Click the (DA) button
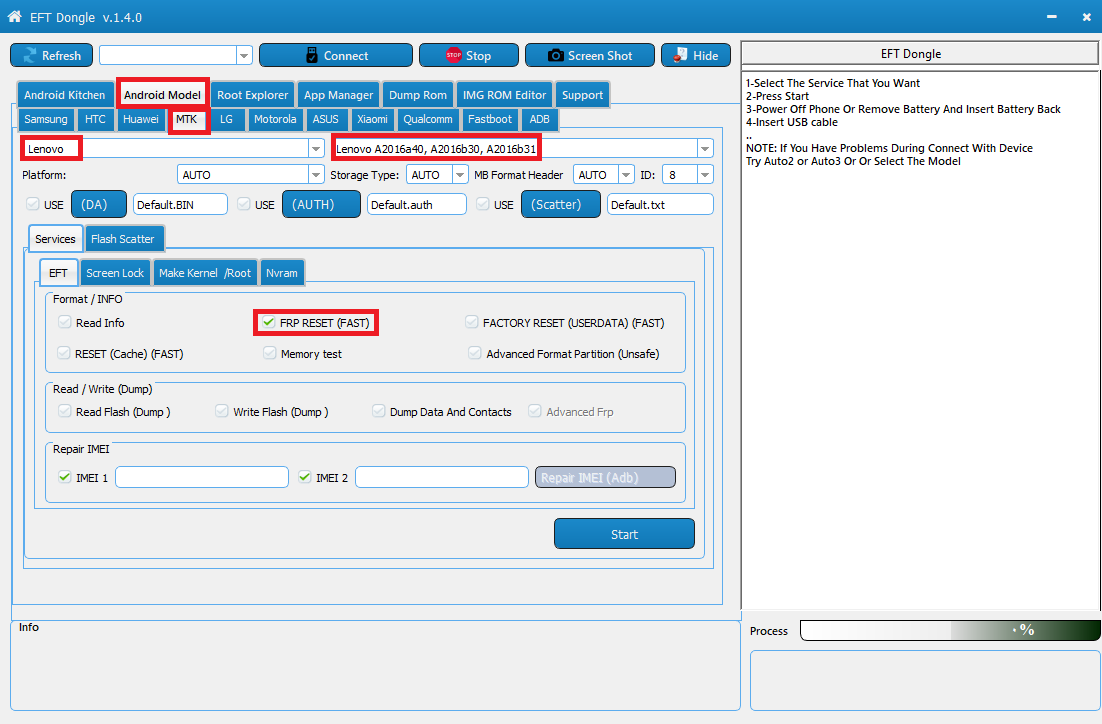The width and height of the screenshot is (1102, 724). click(99, 205)
